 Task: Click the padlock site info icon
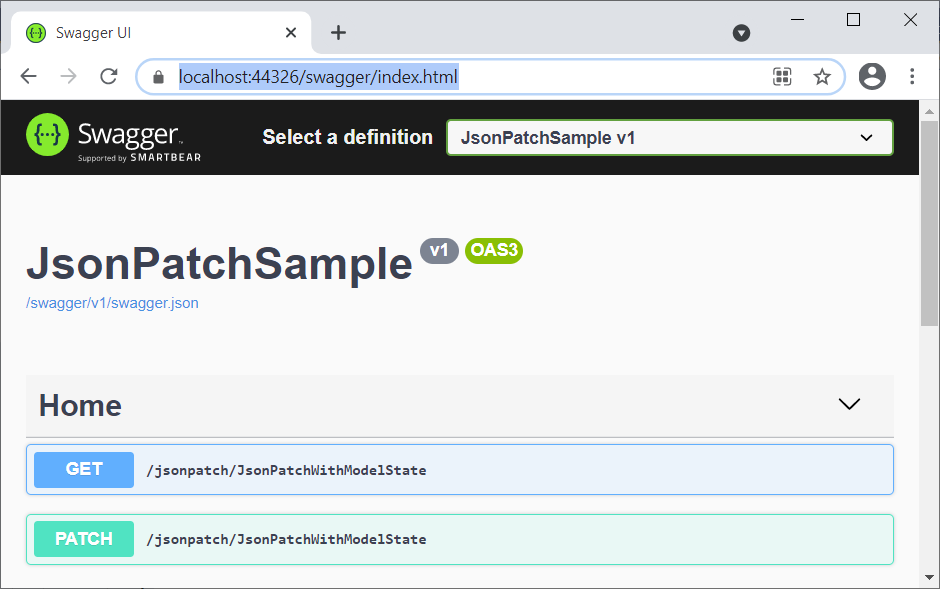(x=158, y=77)
